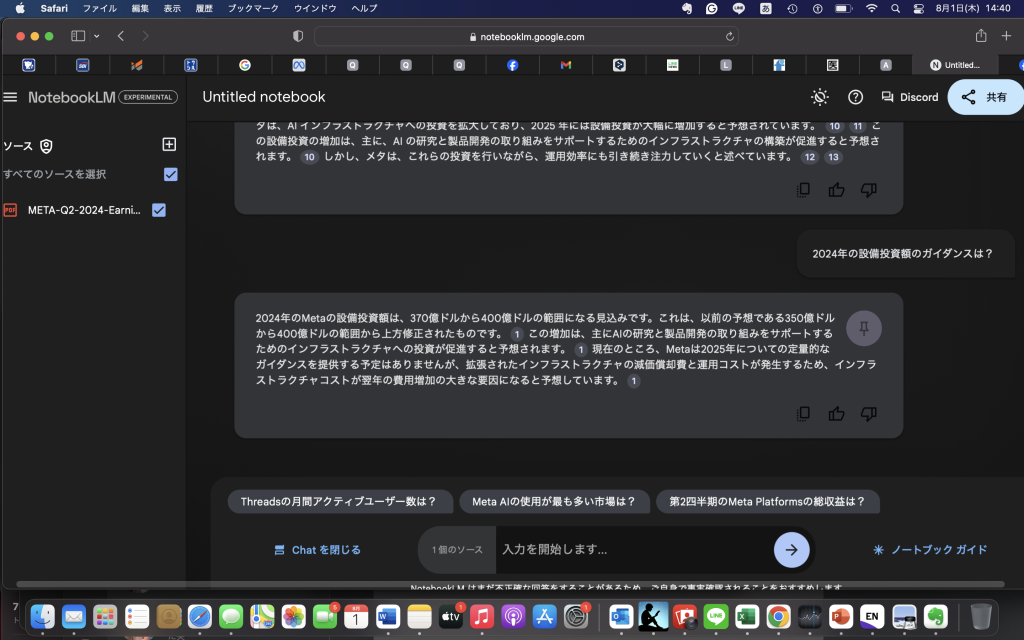The height and width of the screenshot is (640, 1024).
Task: Send the chat message with the arrow icon
Action: (x=791, y=549)
